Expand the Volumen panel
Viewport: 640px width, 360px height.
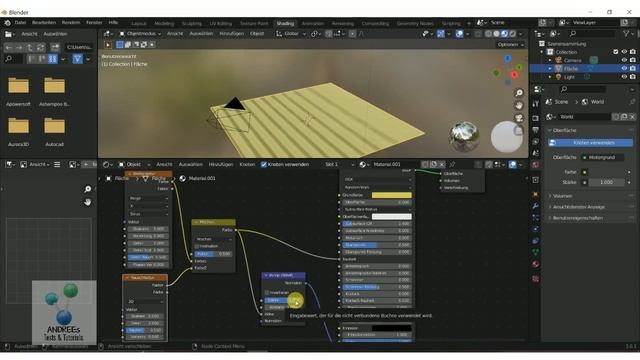562,196
